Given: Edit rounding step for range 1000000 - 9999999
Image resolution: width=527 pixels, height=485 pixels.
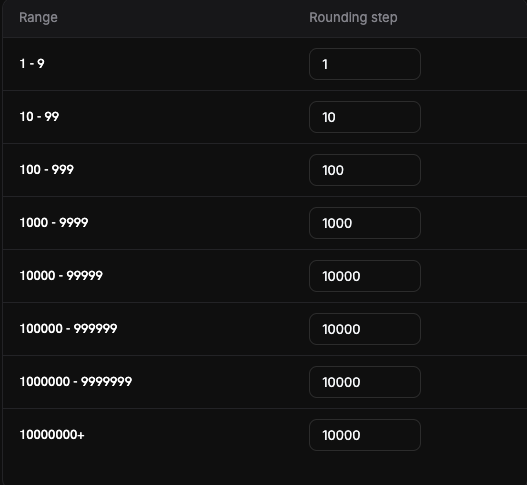Looking at the screenshot, I should pyautogui.click(x=365, y=382).
